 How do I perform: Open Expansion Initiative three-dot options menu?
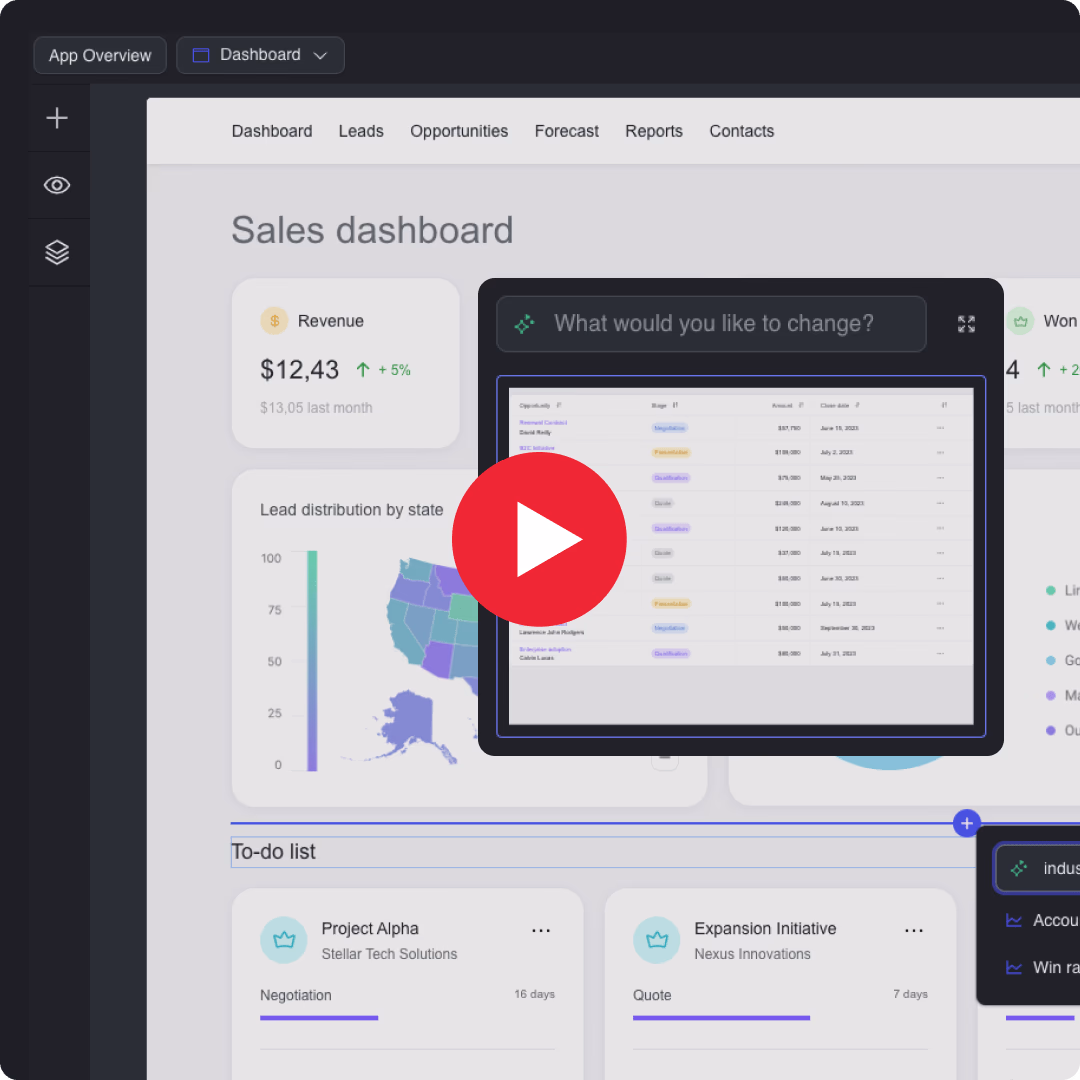tap(914, 930)
